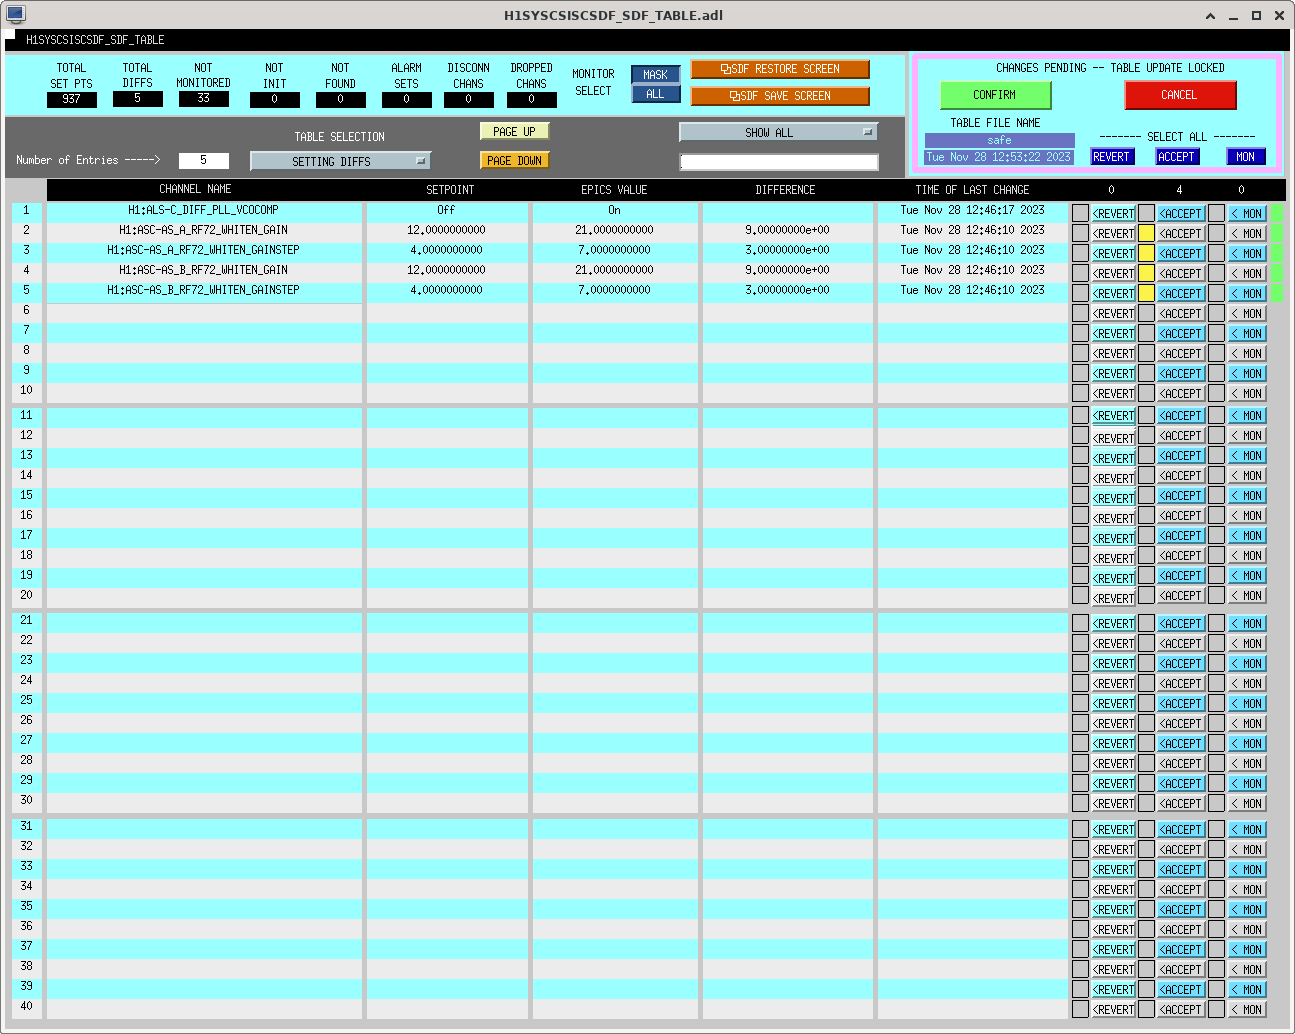1295x1034 pixels.
Task: Click the 7.0000000000 EPICS value in row 3
Action: (x=614, y=250)
